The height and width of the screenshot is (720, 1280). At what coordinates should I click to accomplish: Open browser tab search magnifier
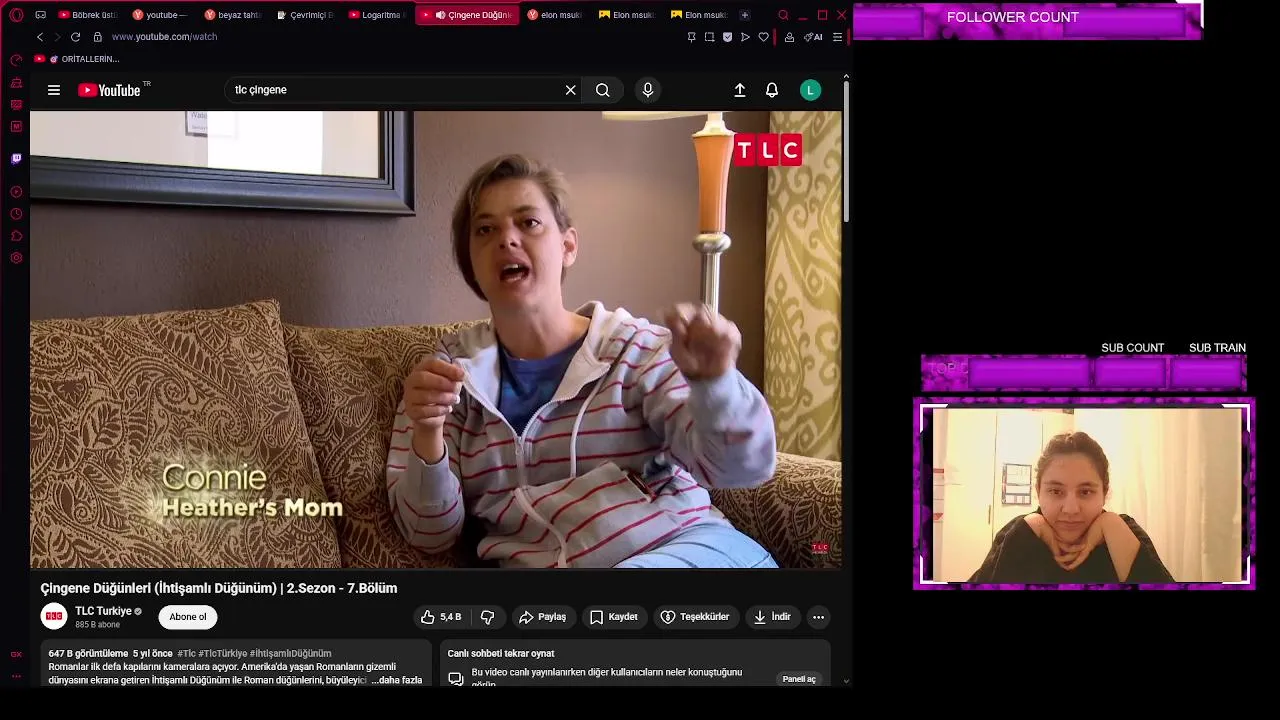point(783,15)
